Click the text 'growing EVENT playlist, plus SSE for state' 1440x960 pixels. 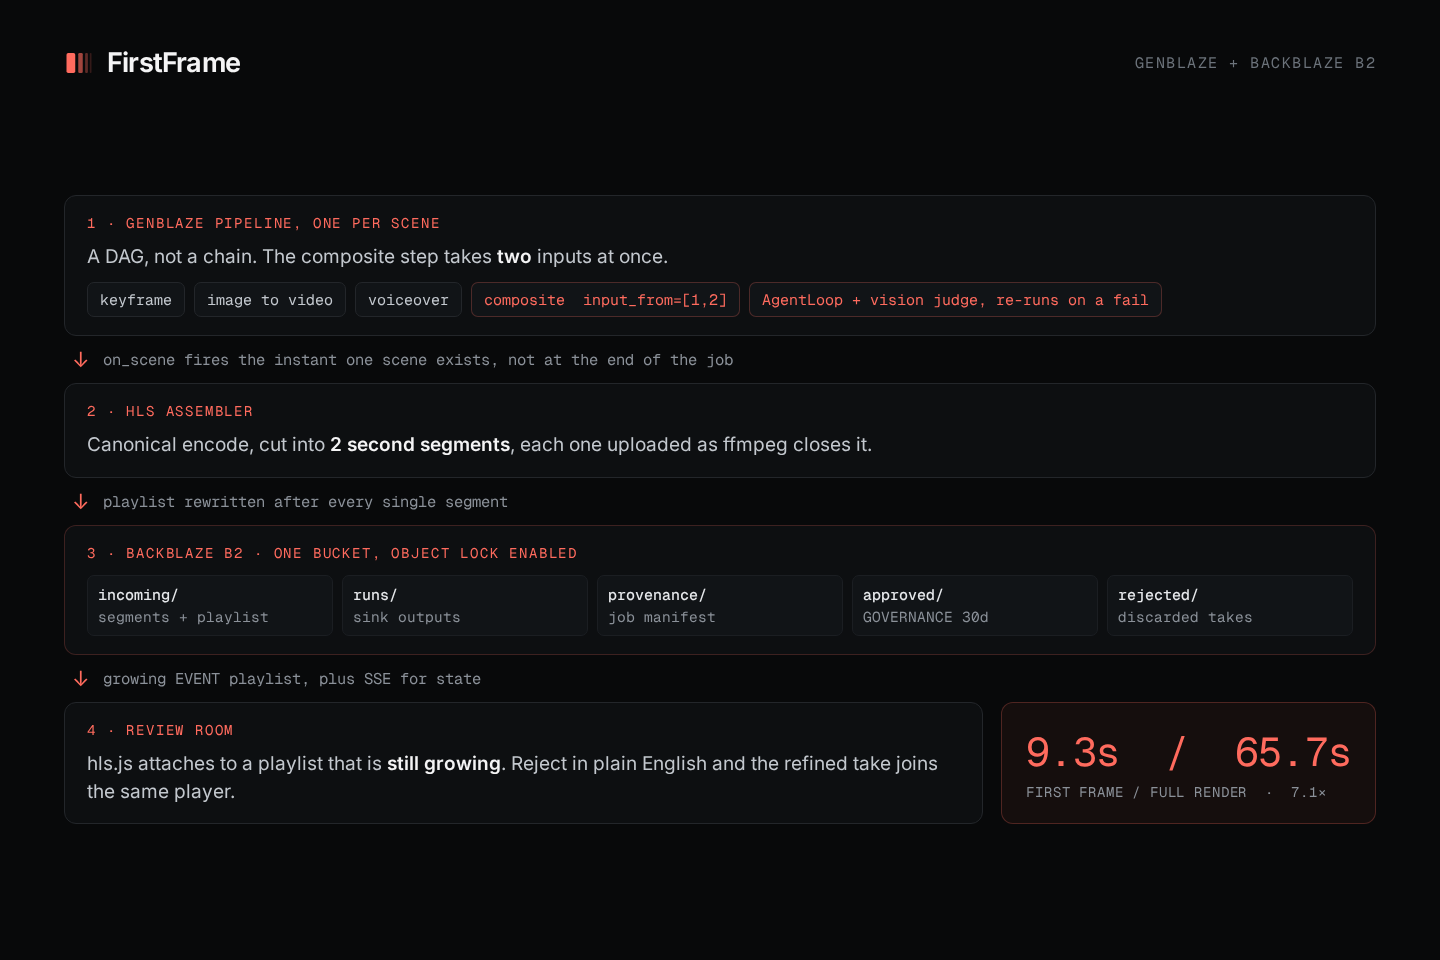[x=292, y=679]
